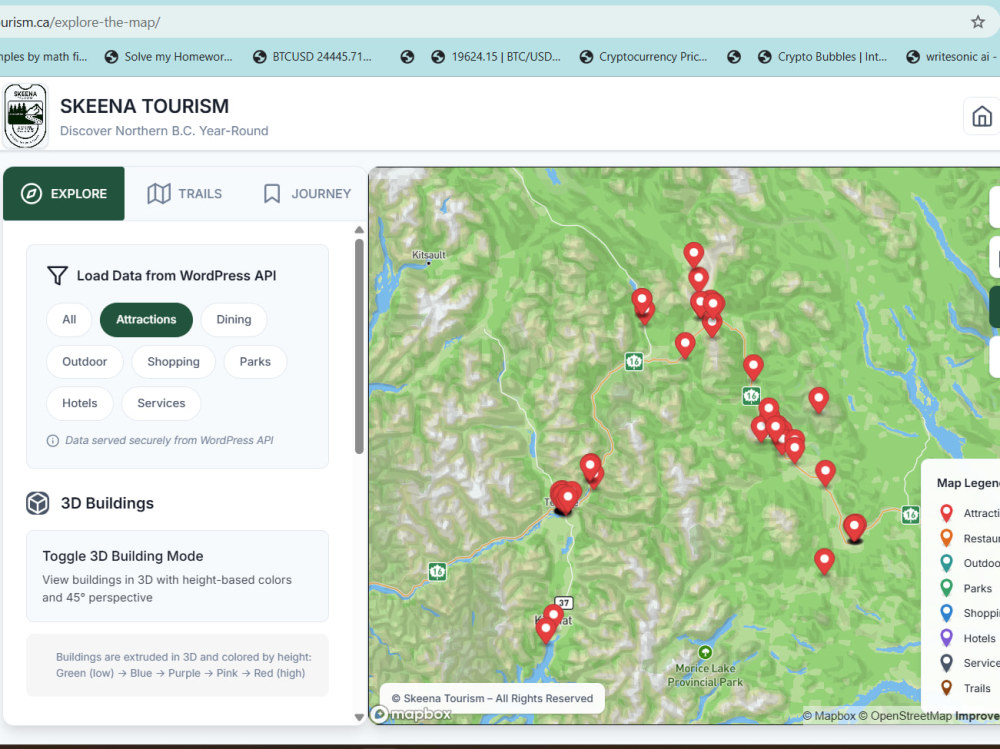This screenshot has width=1000, height=749.
Task: Click the Kitsault map label
Action: [429, 255]
